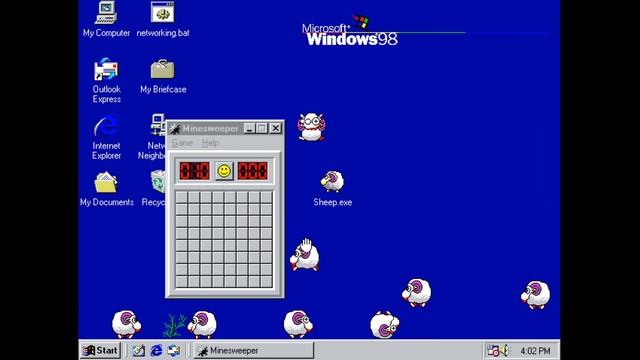The height and width of the screenshot is (360, 640).
Task: Click the Minesweeper title bar mine icon
Action: click(x=175, y=129)
